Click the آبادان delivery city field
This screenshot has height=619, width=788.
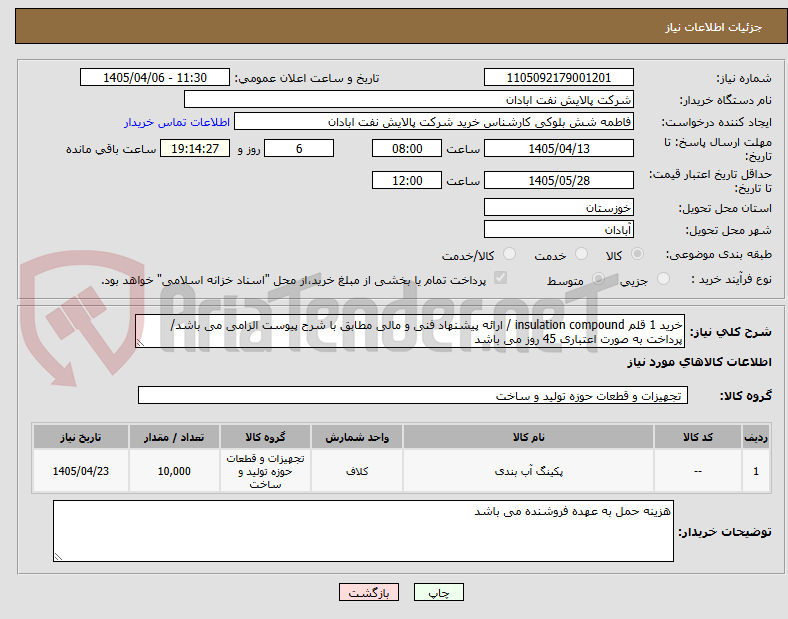558,230
